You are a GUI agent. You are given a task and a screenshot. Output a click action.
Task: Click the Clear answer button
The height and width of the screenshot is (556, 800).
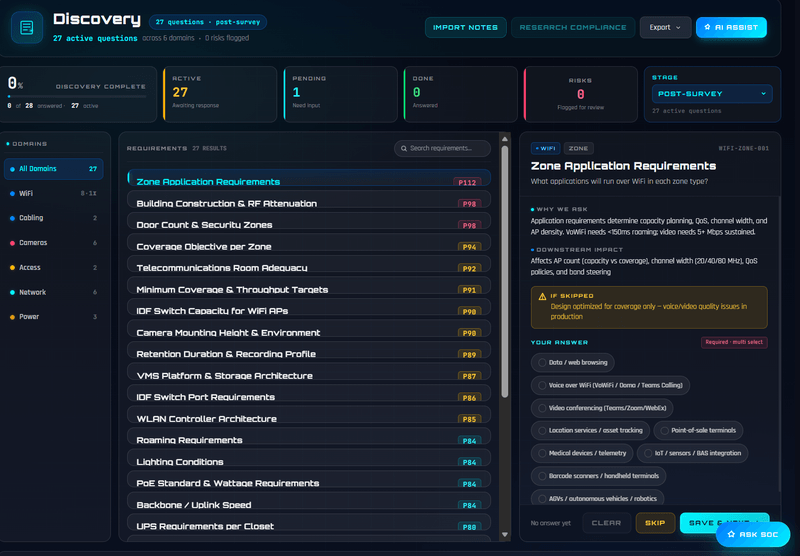pos(606,523)
